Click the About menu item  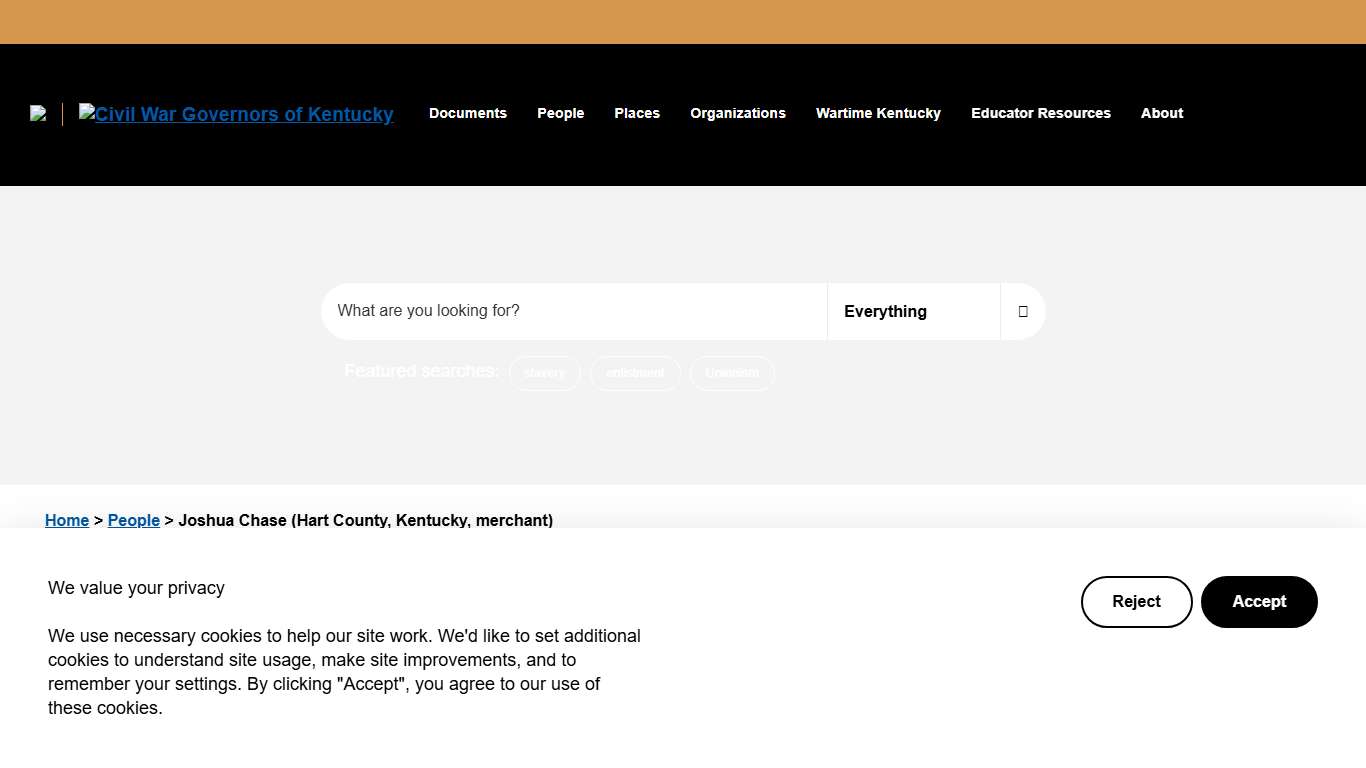click(x=1161, y=113)
